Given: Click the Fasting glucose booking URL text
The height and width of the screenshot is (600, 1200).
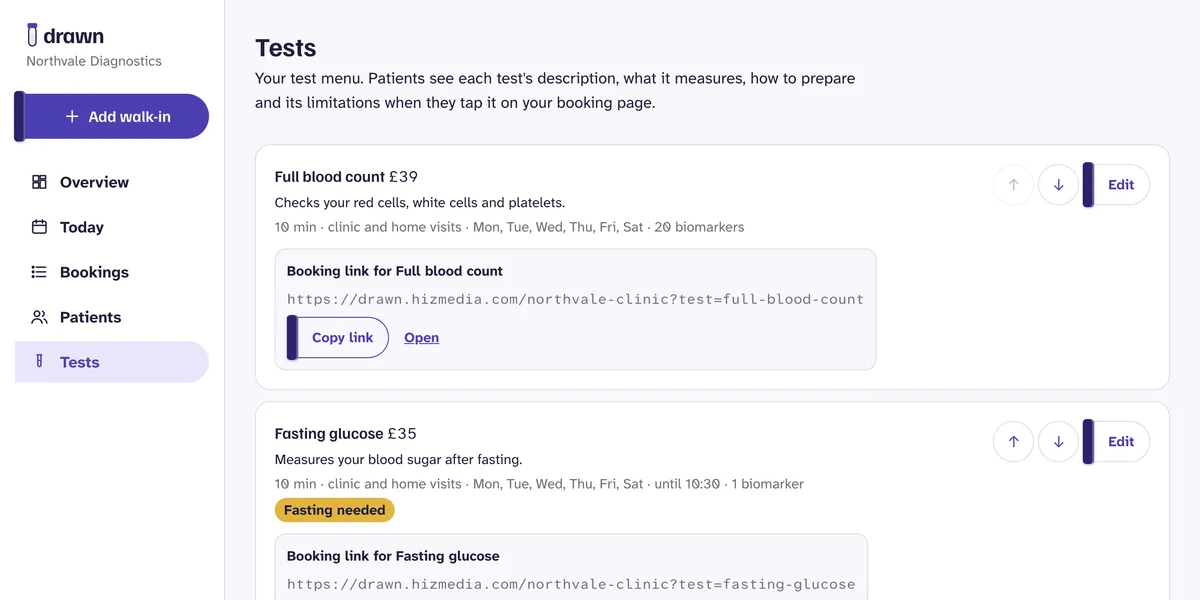Looking at the screenshot, I should pyautogui.click(x=571, y=584).
